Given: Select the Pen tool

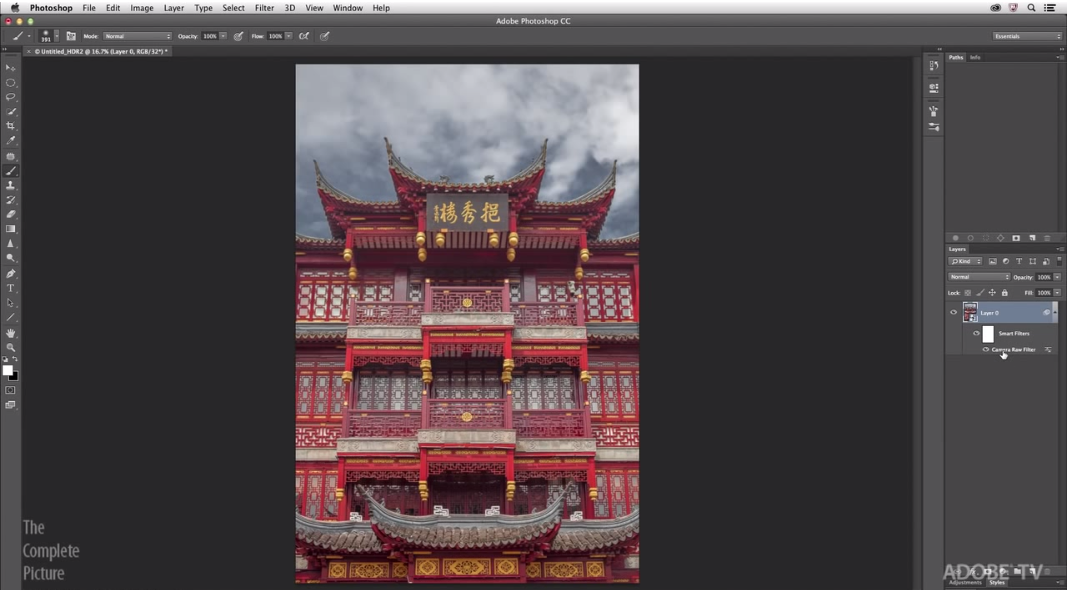Looking at the screenshot, I should point(11,273).
